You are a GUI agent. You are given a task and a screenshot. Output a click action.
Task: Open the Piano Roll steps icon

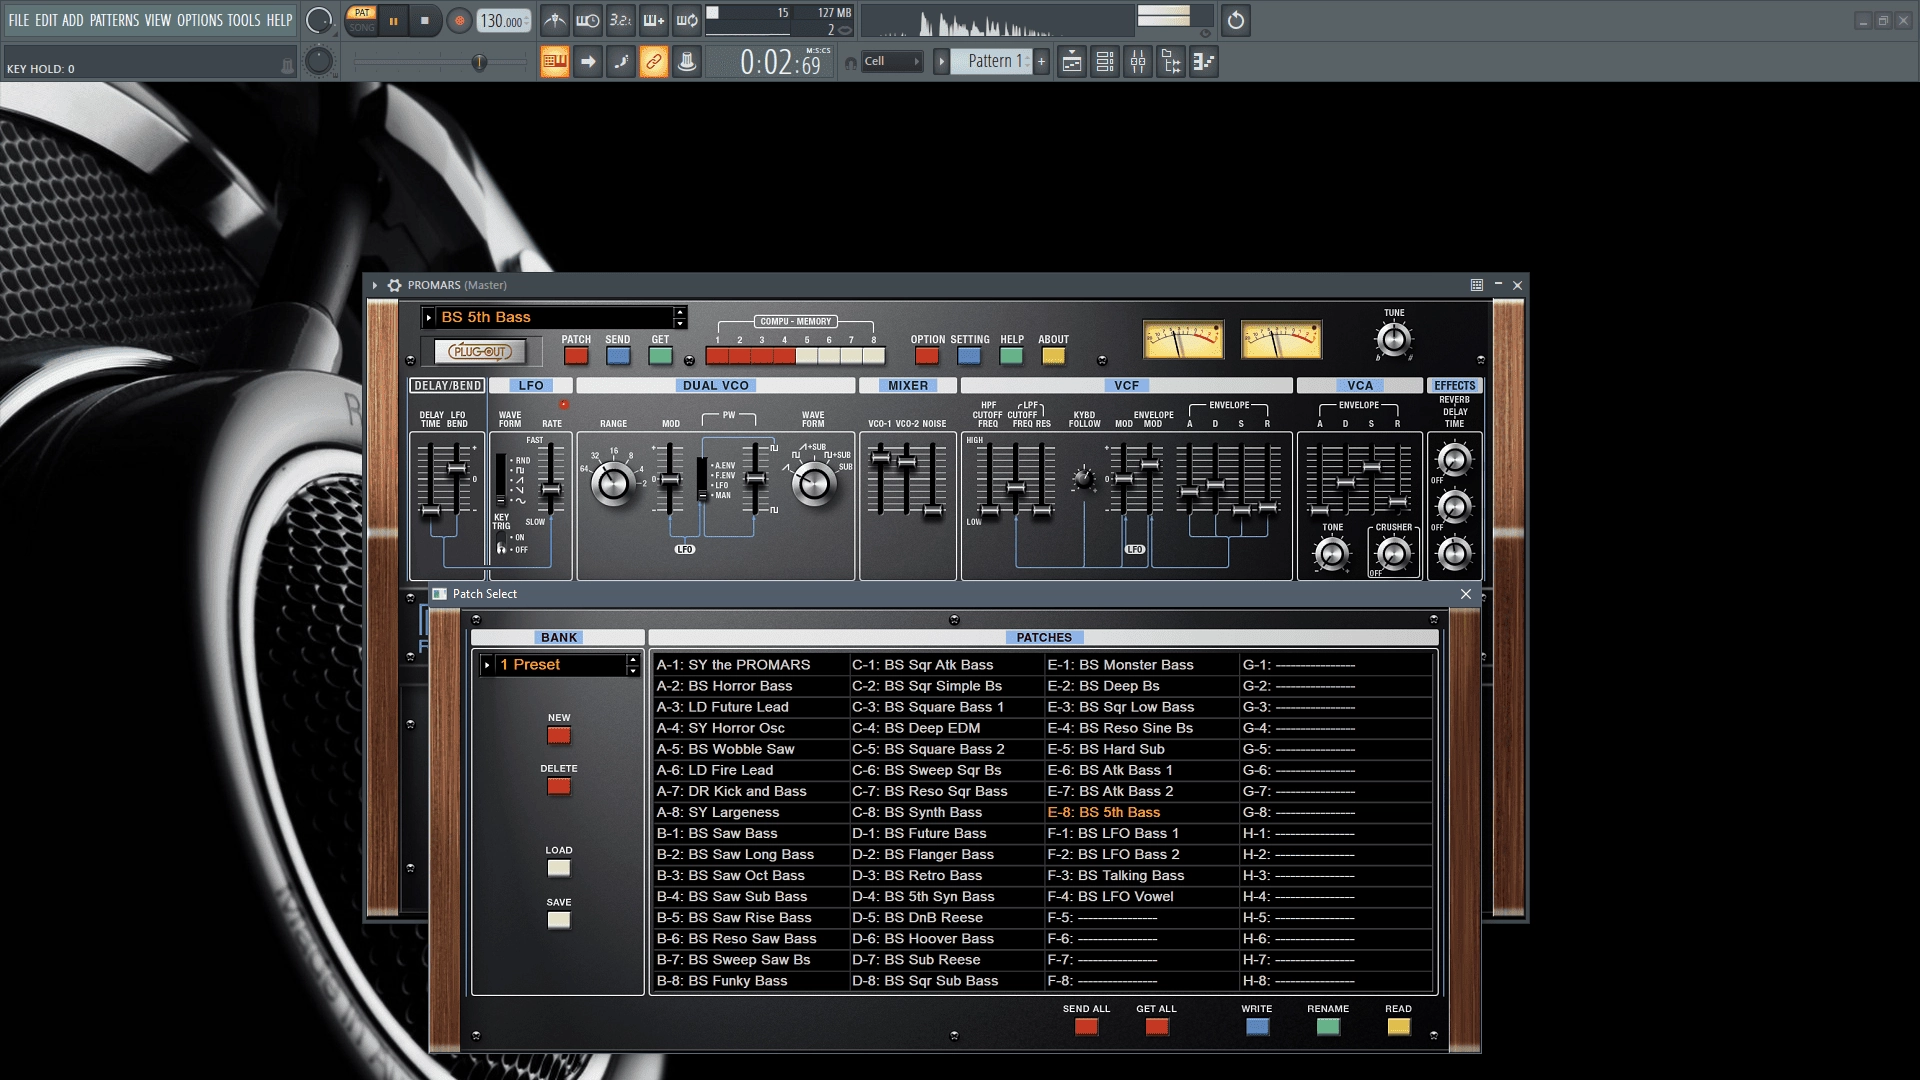1204,62
